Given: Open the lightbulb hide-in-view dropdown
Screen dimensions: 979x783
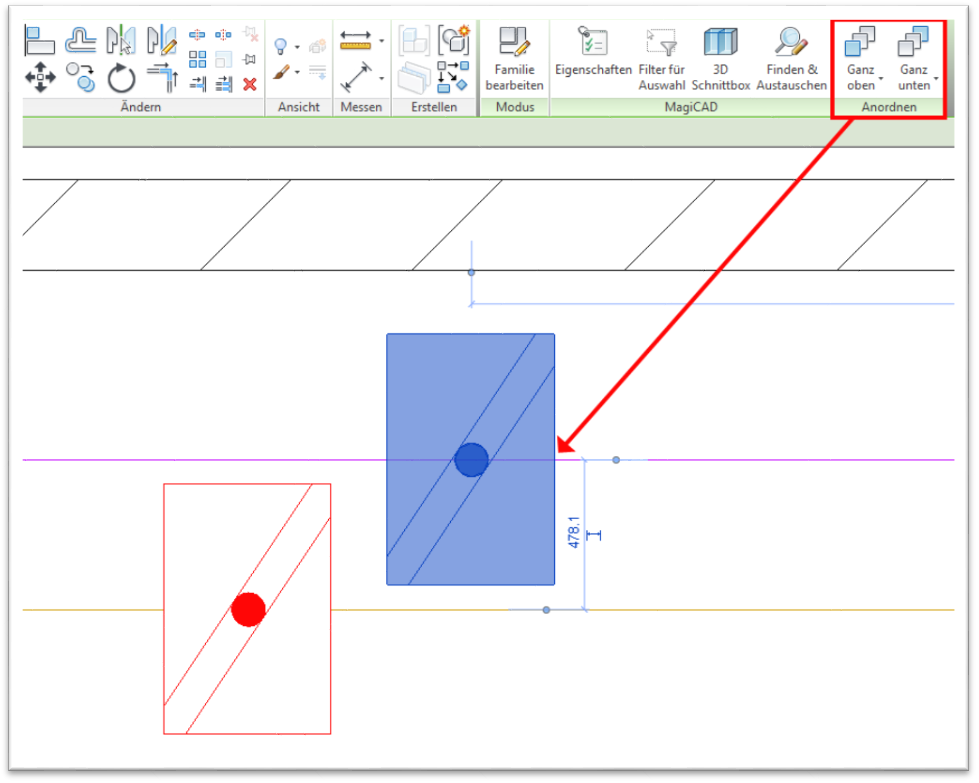Looking at the screenshot, I should tap(297, 47).
